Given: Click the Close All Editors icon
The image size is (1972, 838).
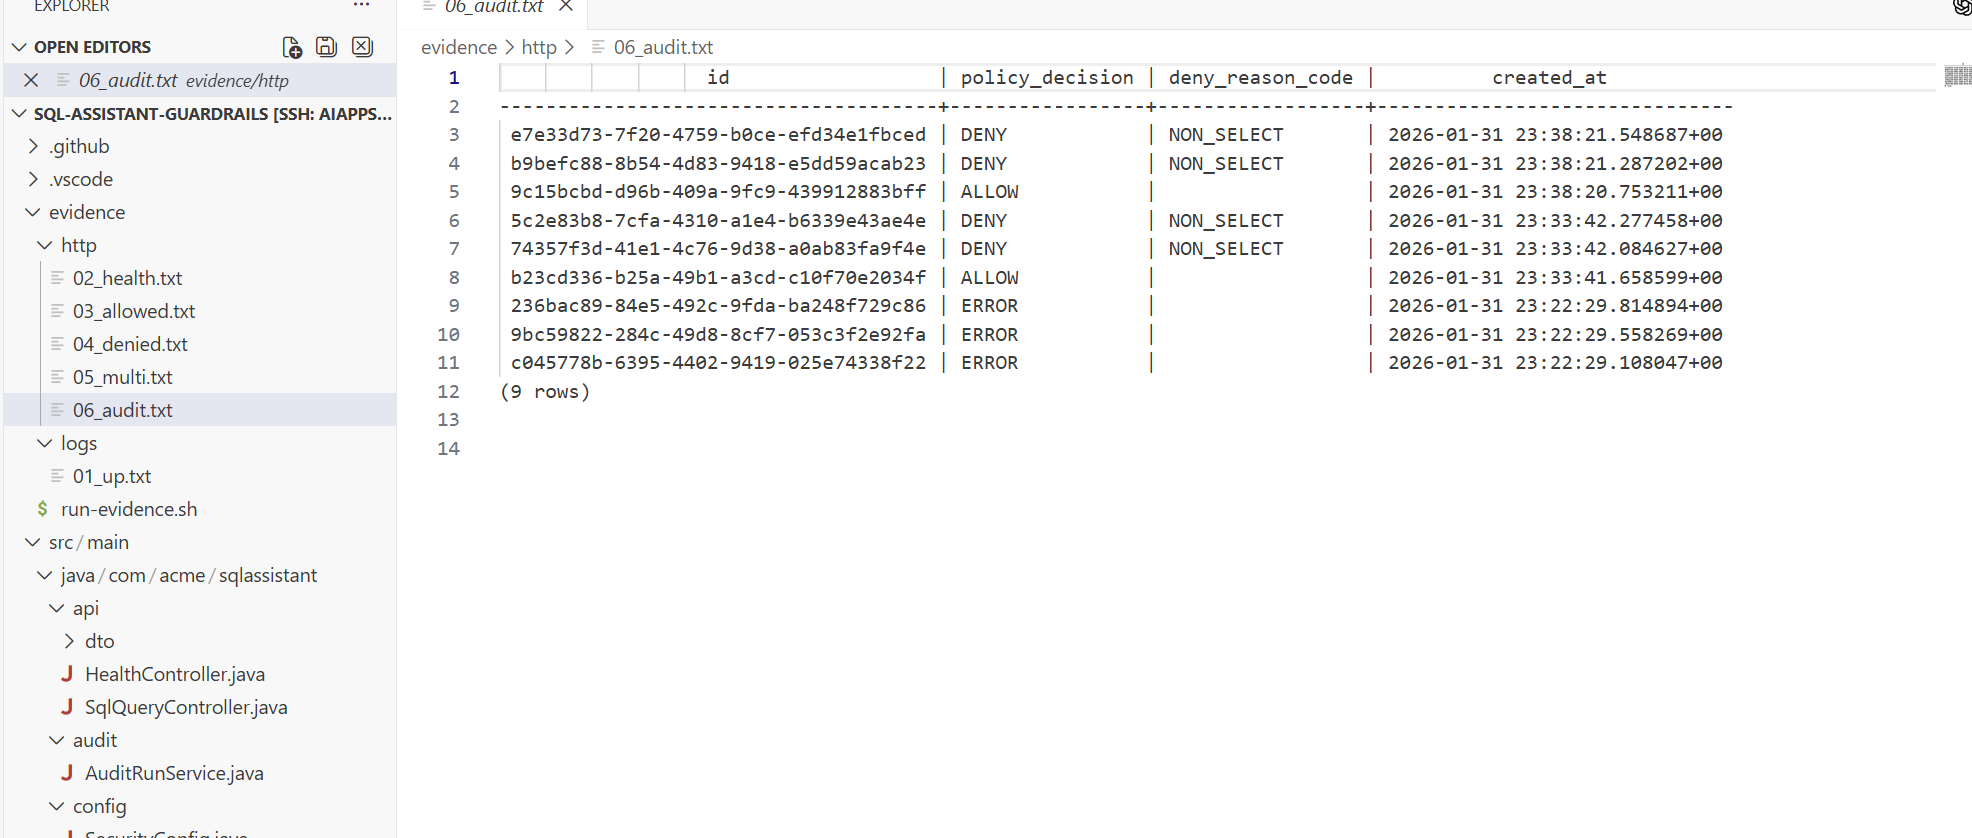Looking at the screenshot, I should coord(362,47).
